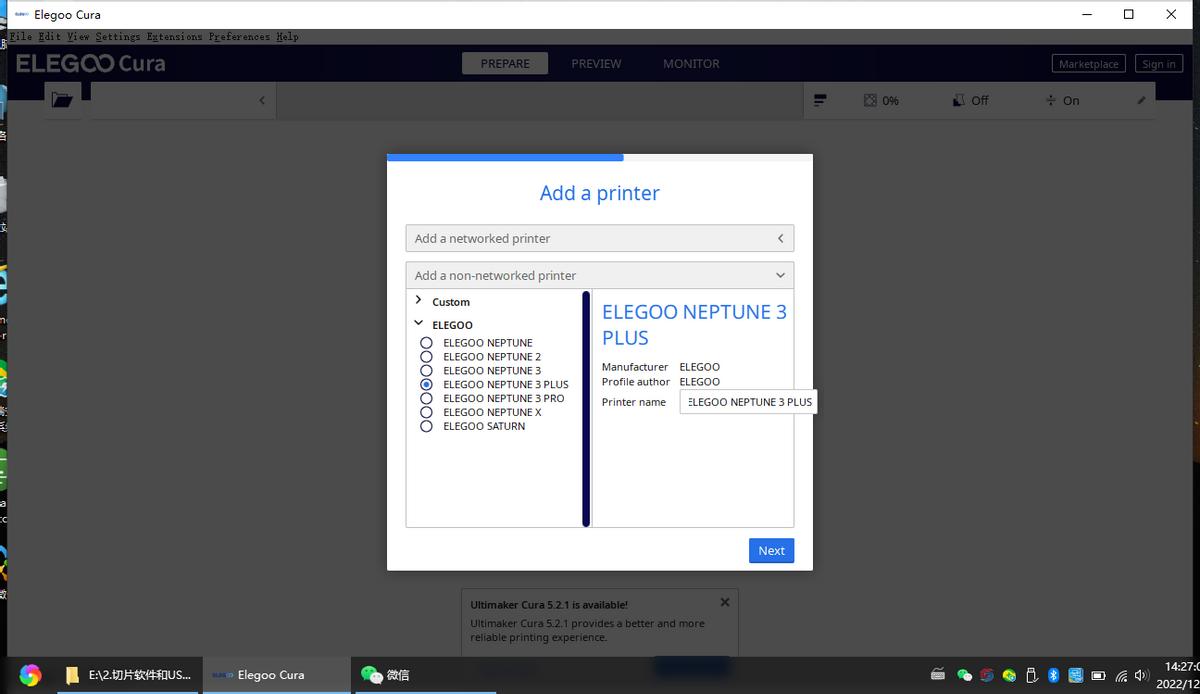Open the layer profile settings icon
Viewport: 1200px width, 694px height.
[820, 100]
